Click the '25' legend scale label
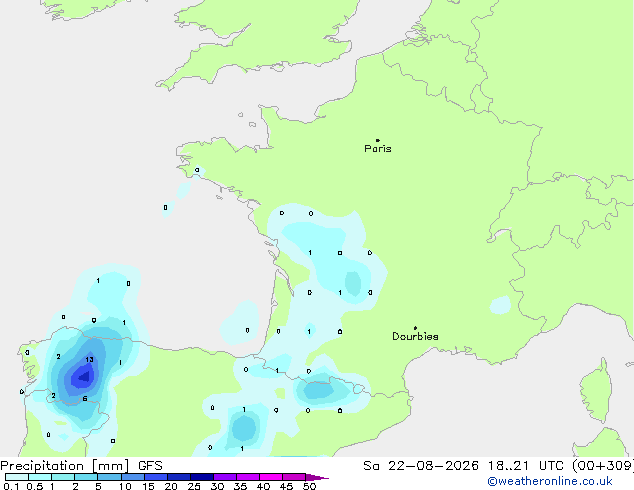This screenshot has width=634, height=490. (194, 486)
